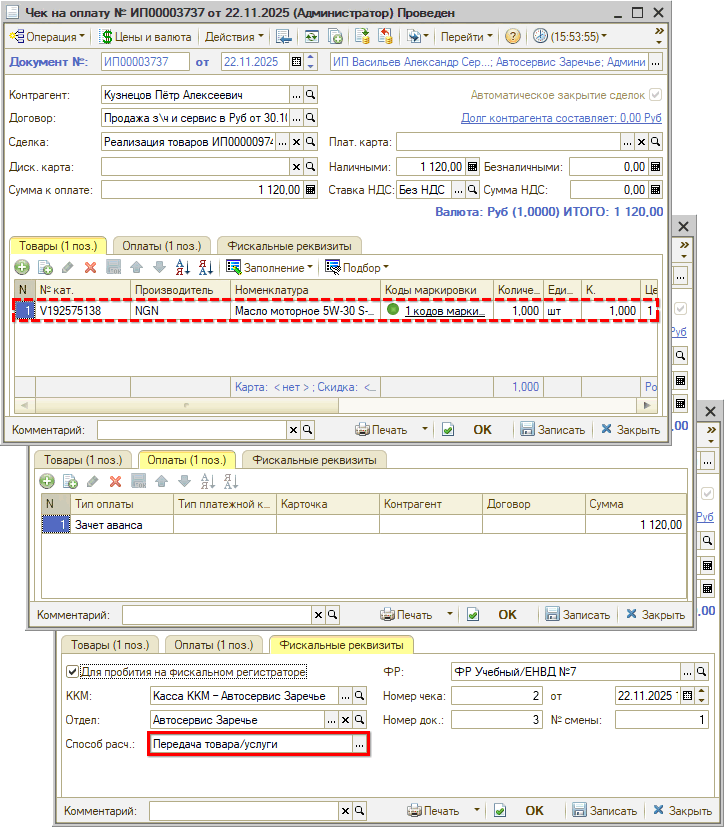Delete row with red X icon in Товары toolbar

90,268
